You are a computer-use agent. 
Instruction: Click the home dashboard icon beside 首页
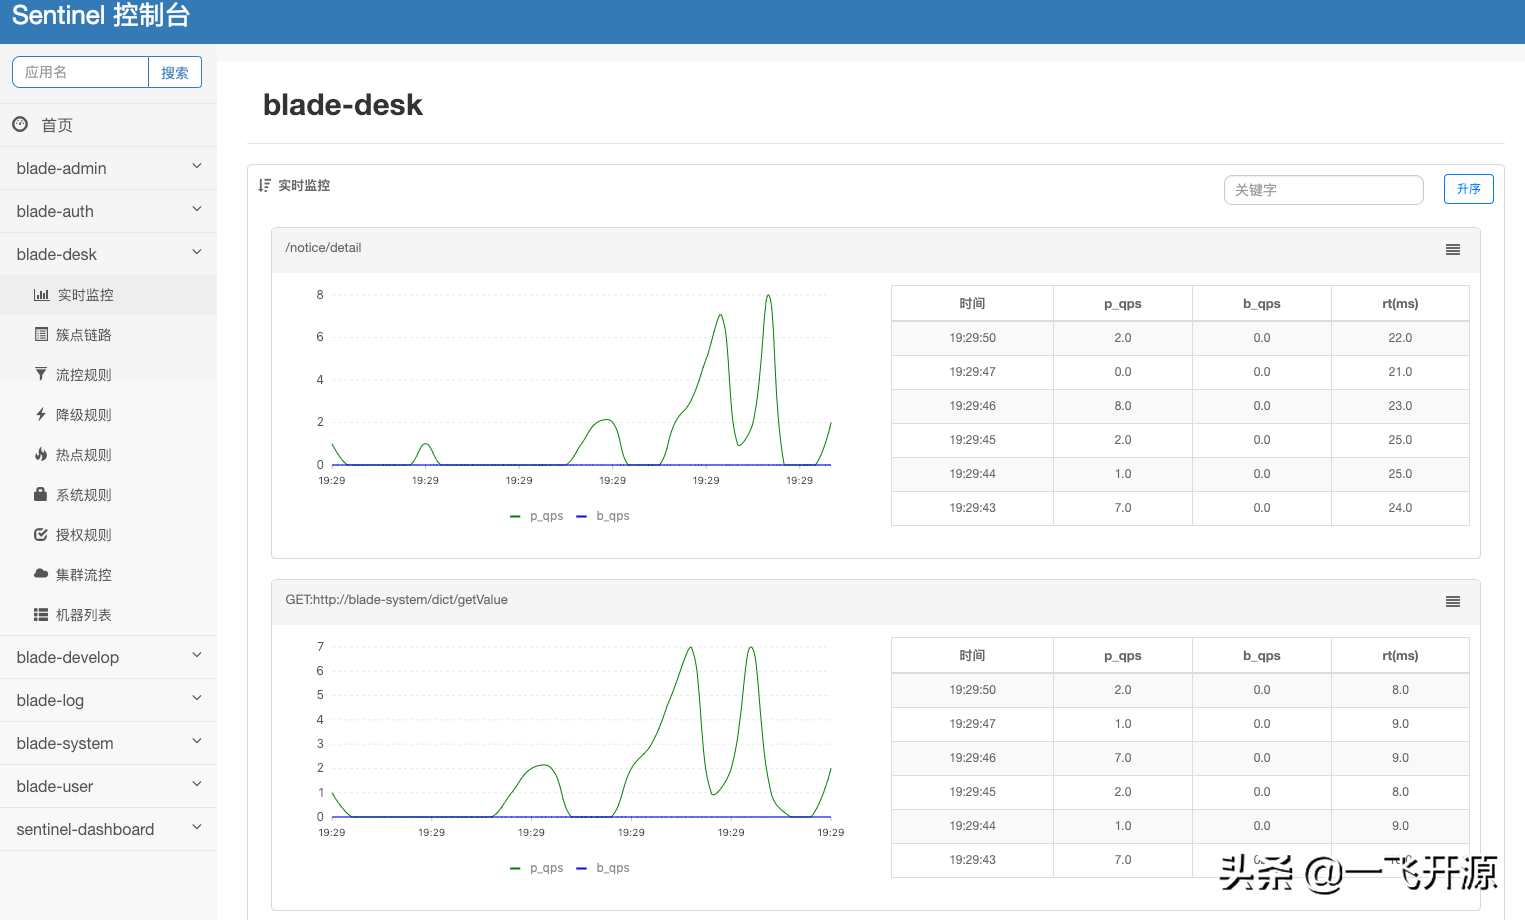(20, 125)
